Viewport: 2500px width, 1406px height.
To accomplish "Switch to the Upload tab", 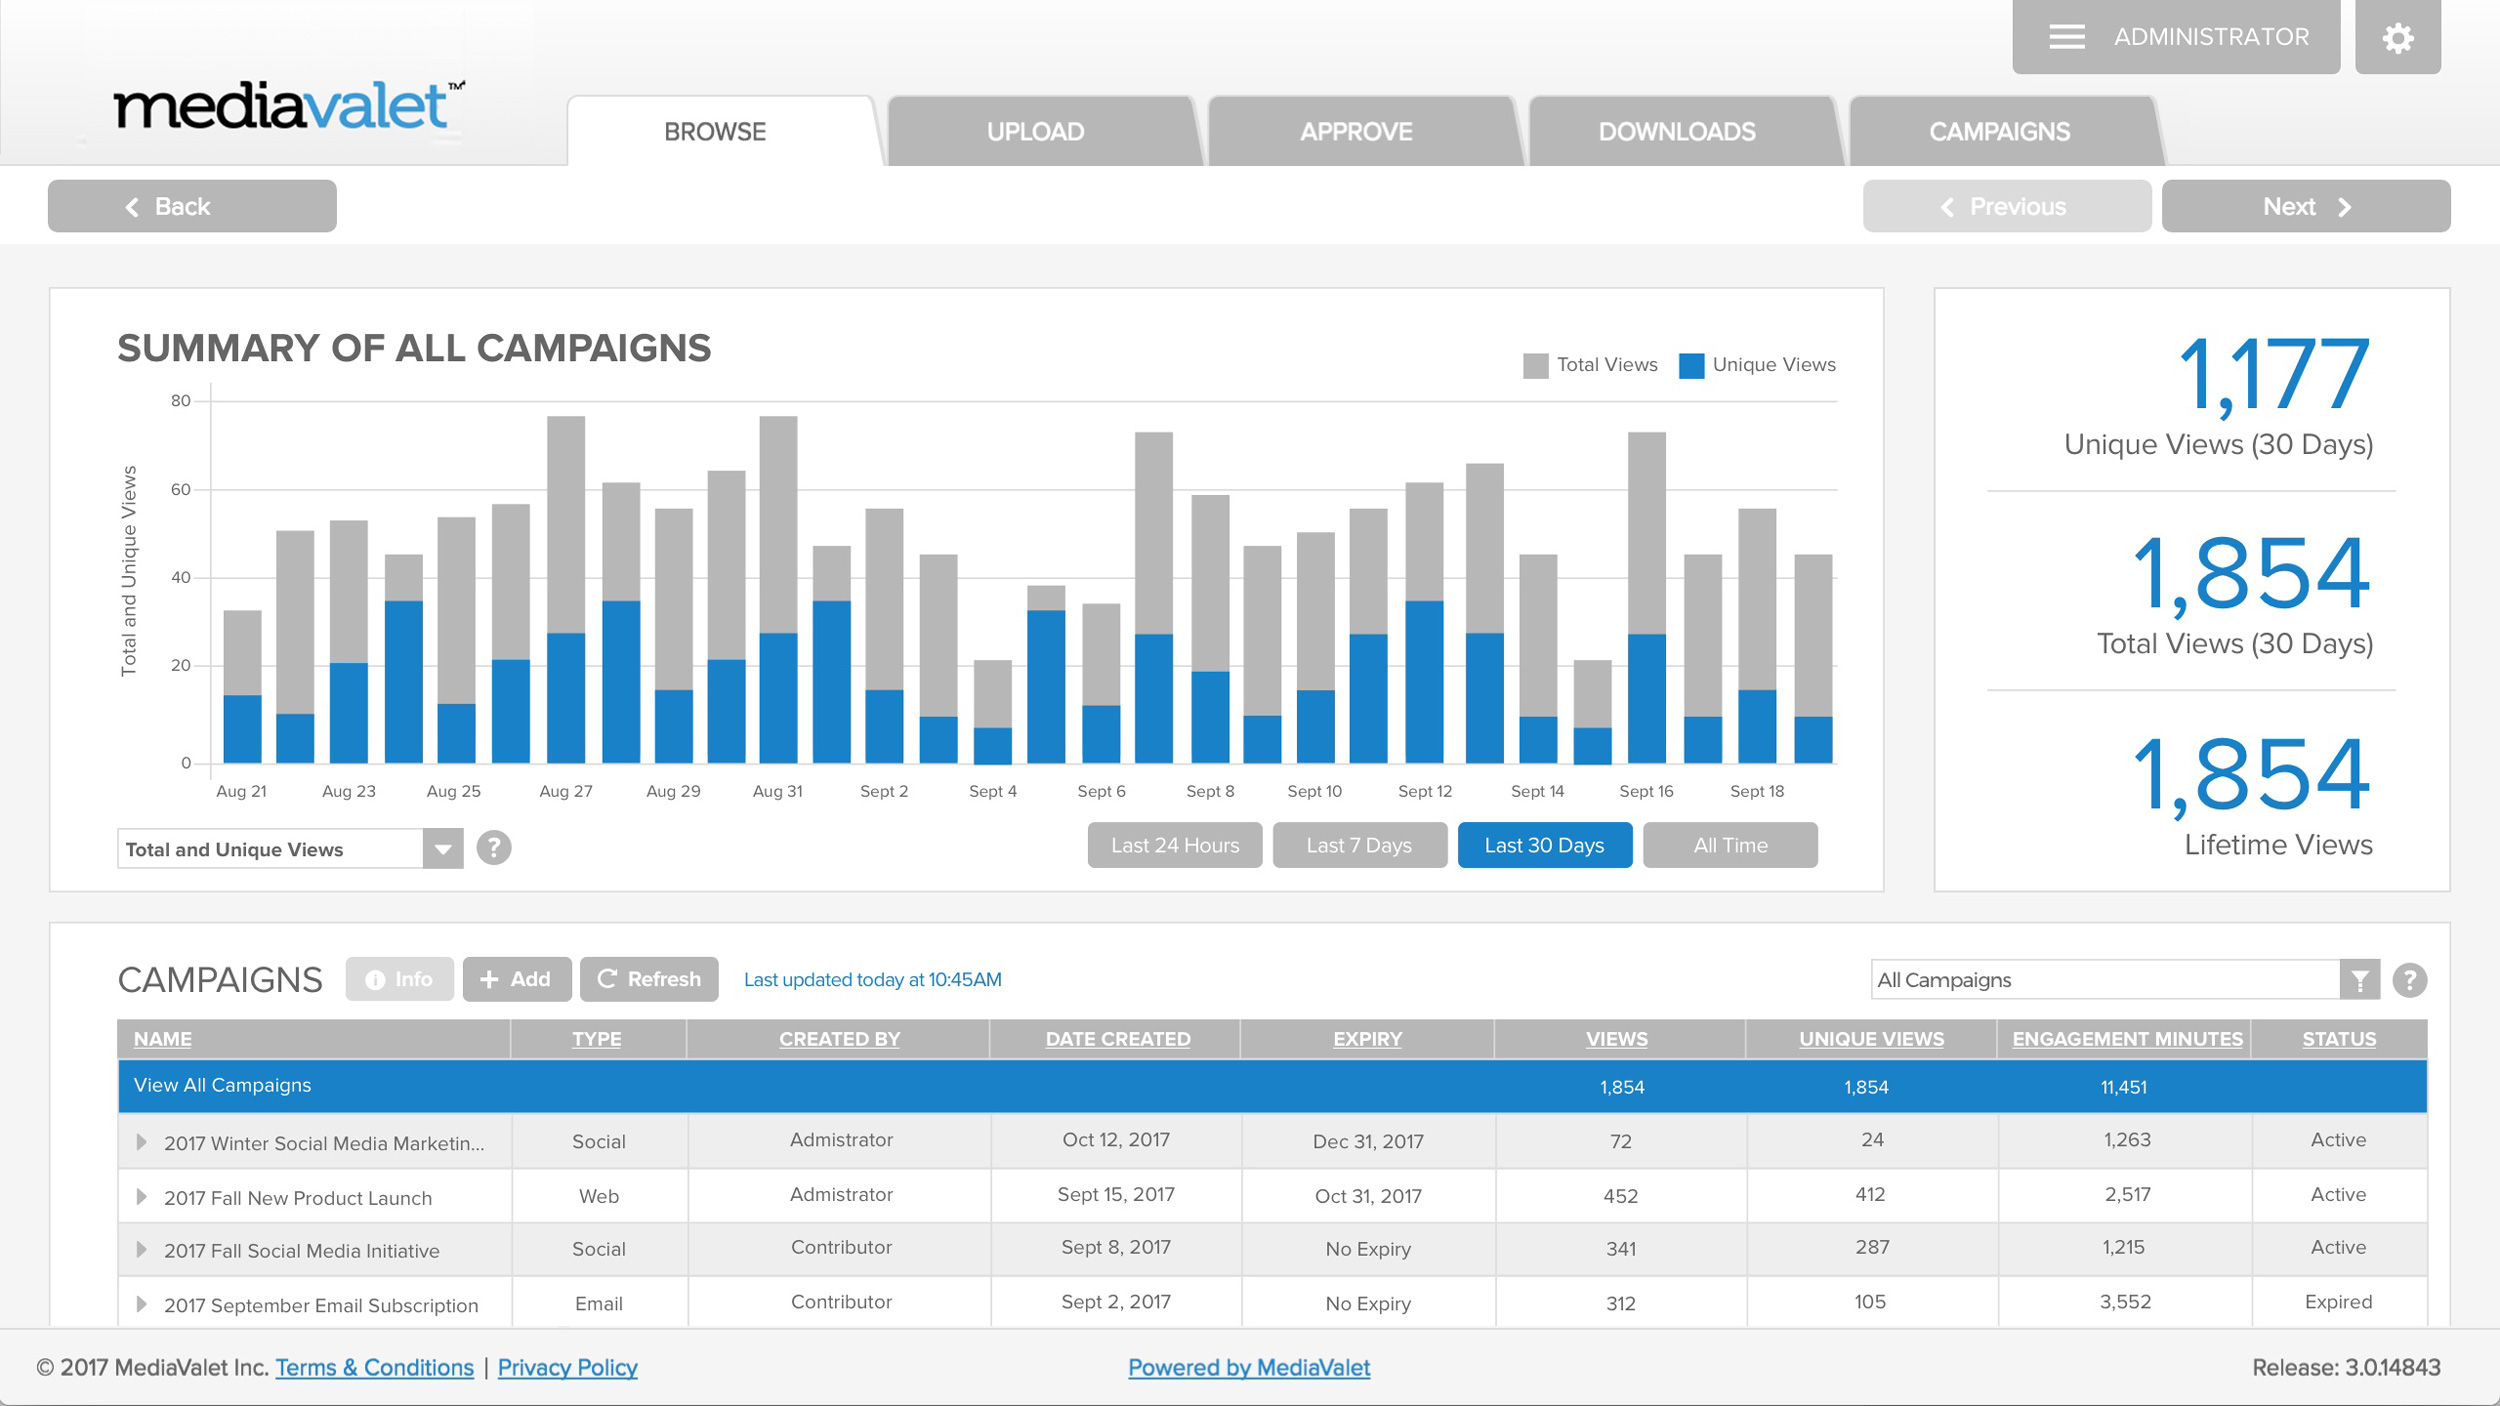I will 1035,132.
